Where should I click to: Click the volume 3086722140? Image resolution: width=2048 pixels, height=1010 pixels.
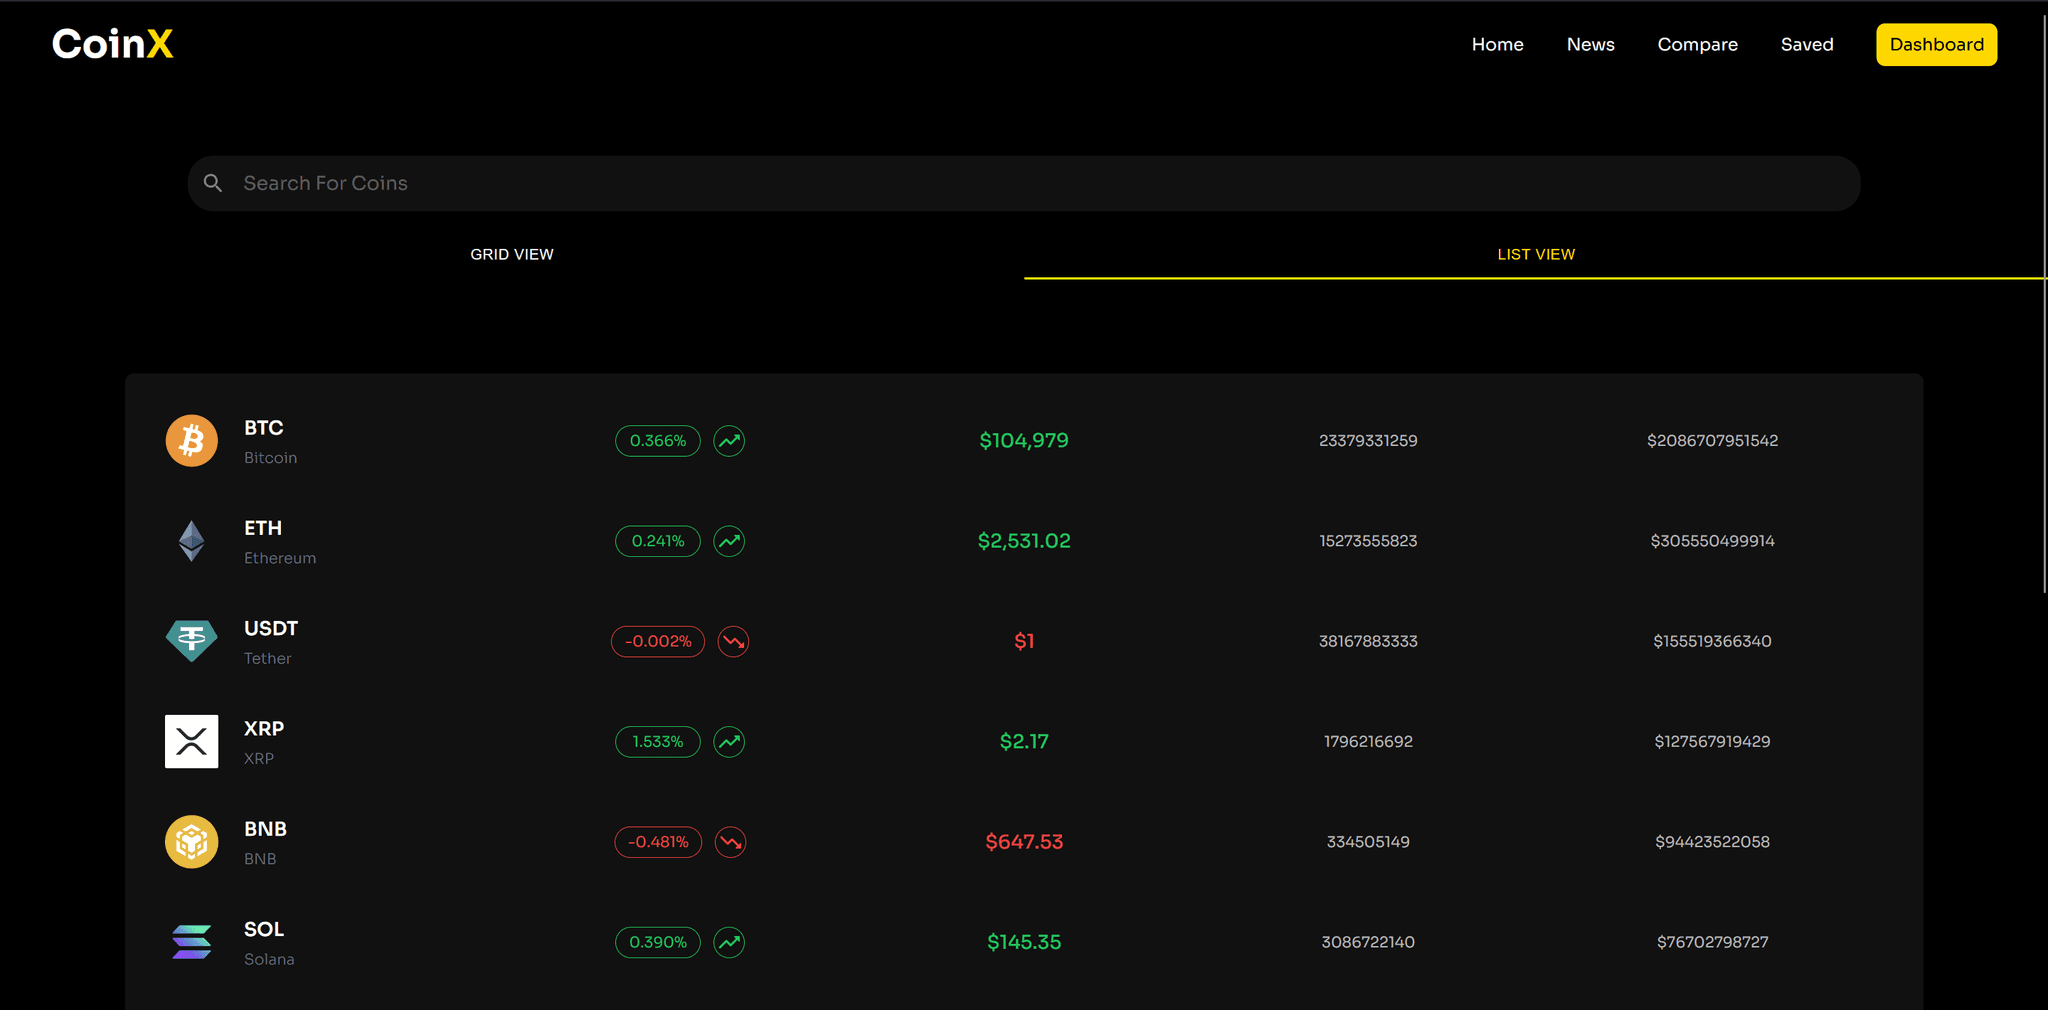(x=1368, y=942)
